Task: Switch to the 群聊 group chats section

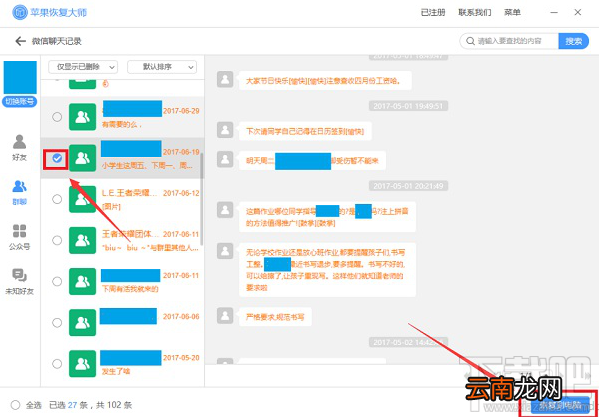Action: [x=19, y=192]
